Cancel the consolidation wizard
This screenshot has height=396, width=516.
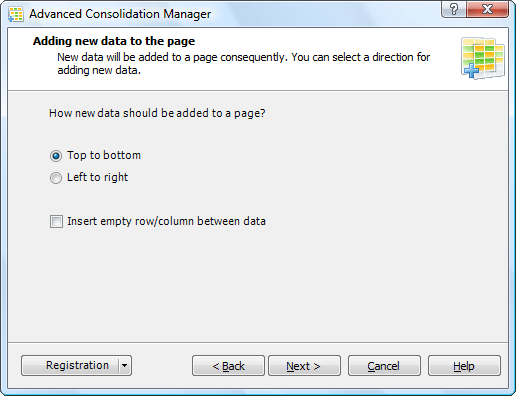pyautogui.click(x=384, y=366)
